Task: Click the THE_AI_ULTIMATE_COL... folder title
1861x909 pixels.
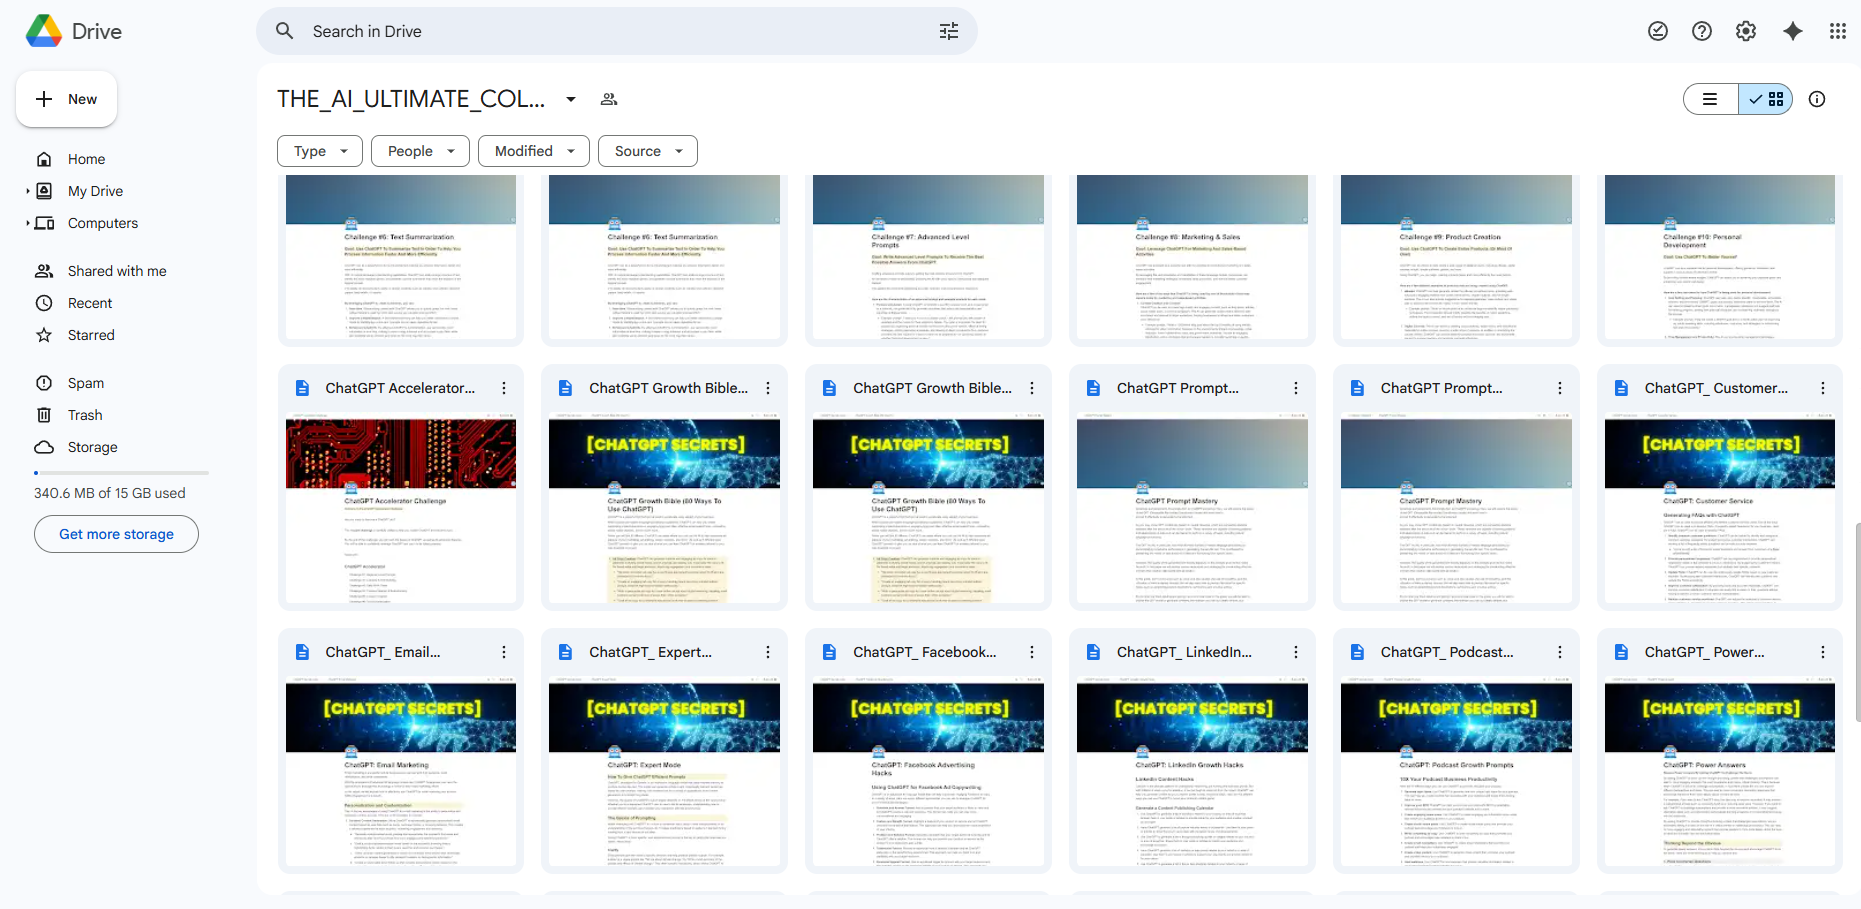Action: 411,99
